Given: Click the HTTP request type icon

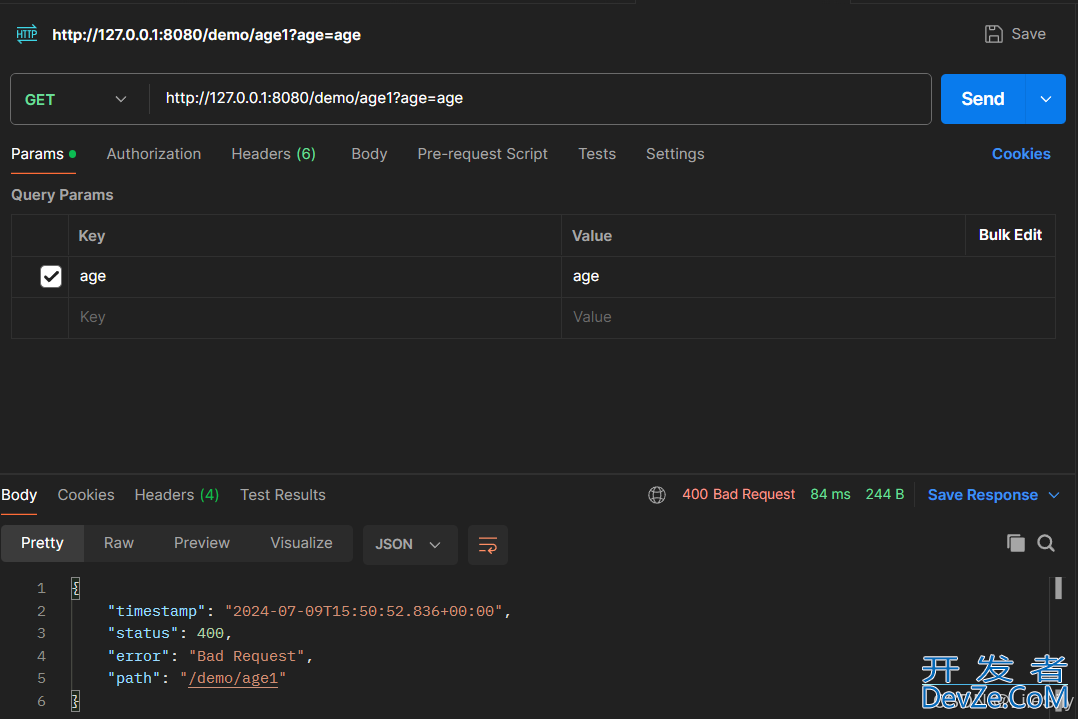Looking at the screenshot, I should (x=27, y=34).
